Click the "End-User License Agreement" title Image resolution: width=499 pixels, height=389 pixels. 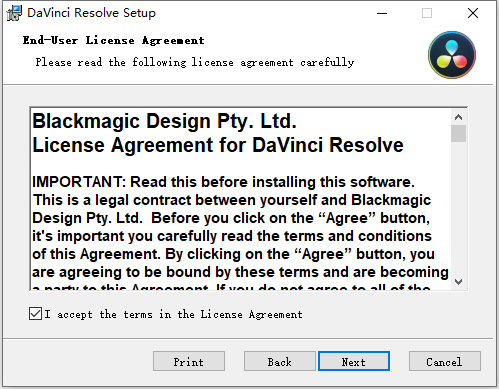pos(113,40)
